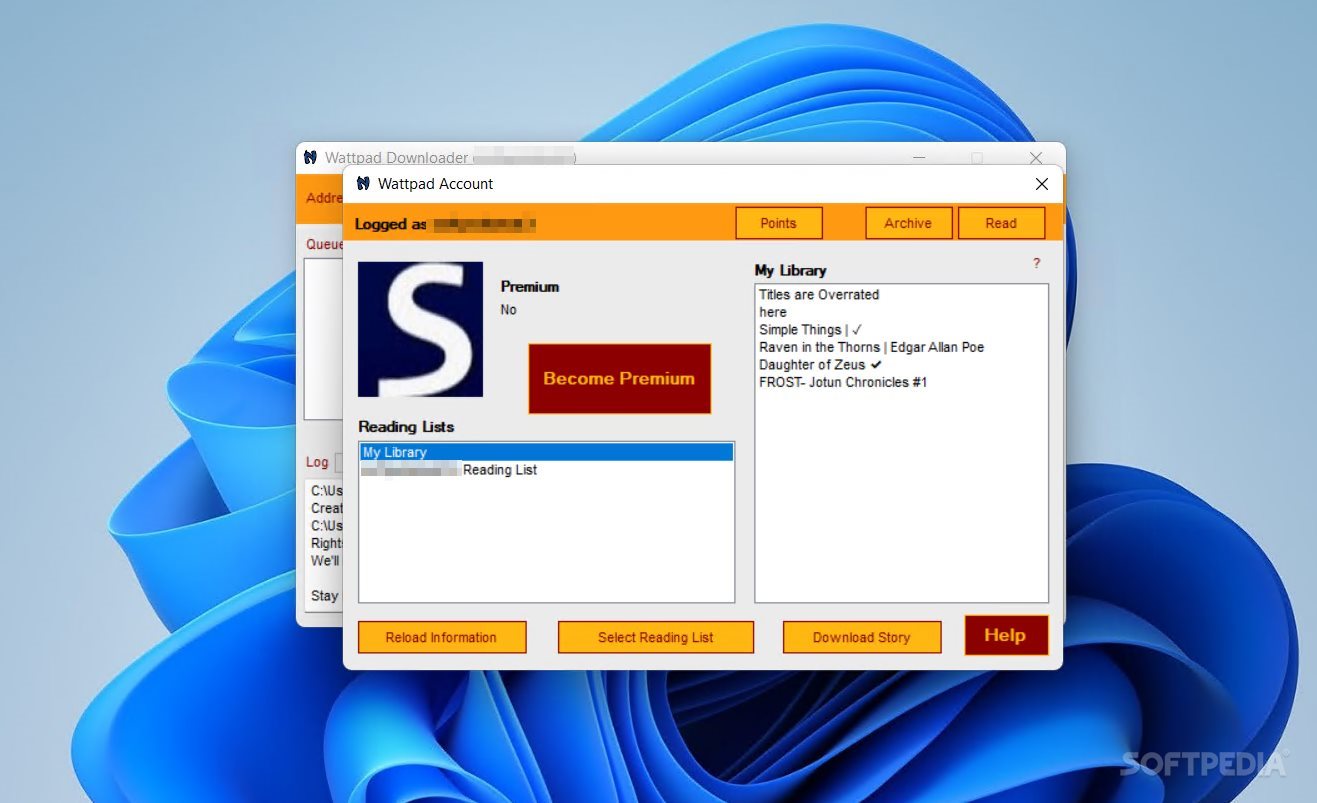
Task: Click the Log label in Wattpad Downloader
Action: (317, 462)
